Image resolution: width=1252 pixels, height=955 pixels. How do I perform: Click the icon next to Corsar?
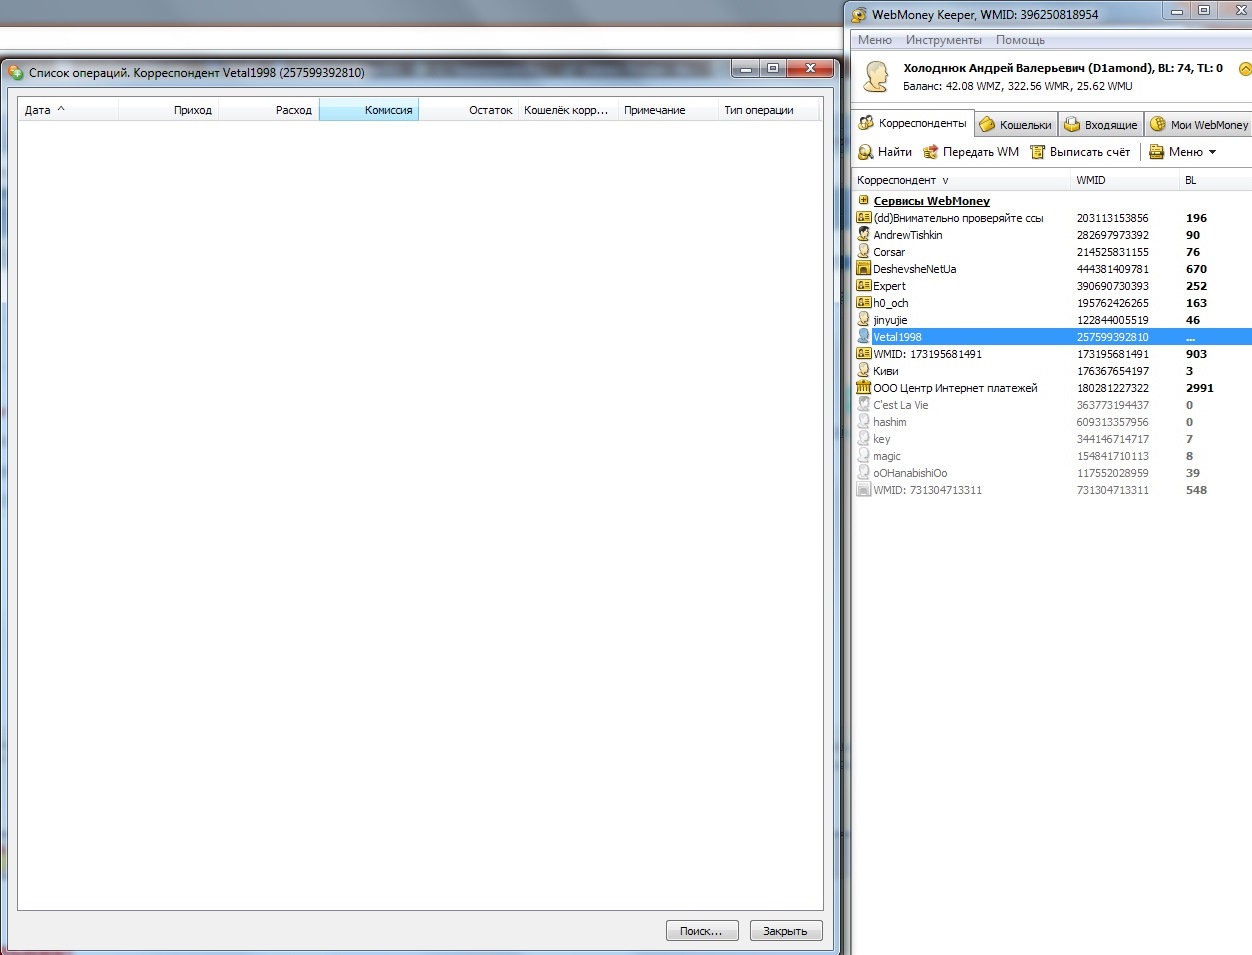[864, 251]
